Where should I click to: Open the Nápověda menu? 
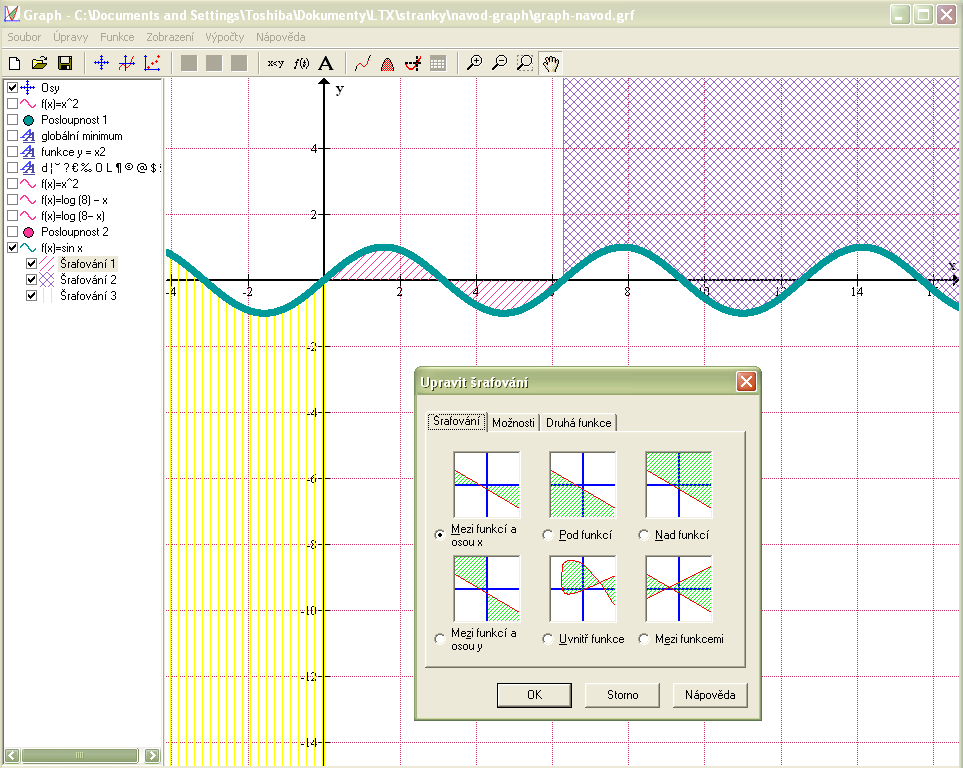[281, 37]
